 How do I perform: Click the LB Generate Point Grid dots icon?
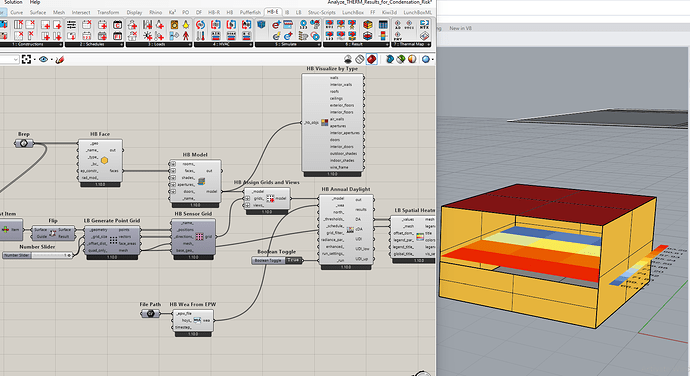point(113,240)
